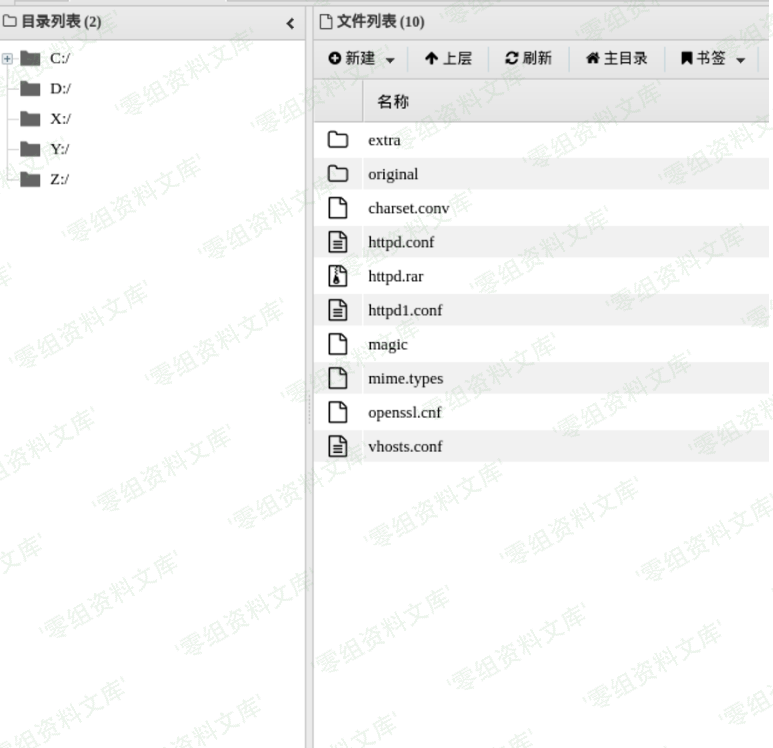The height and width of the screenshot is (748, 773).
Task: Select the mime.types file row
Action: click(405, 378)
